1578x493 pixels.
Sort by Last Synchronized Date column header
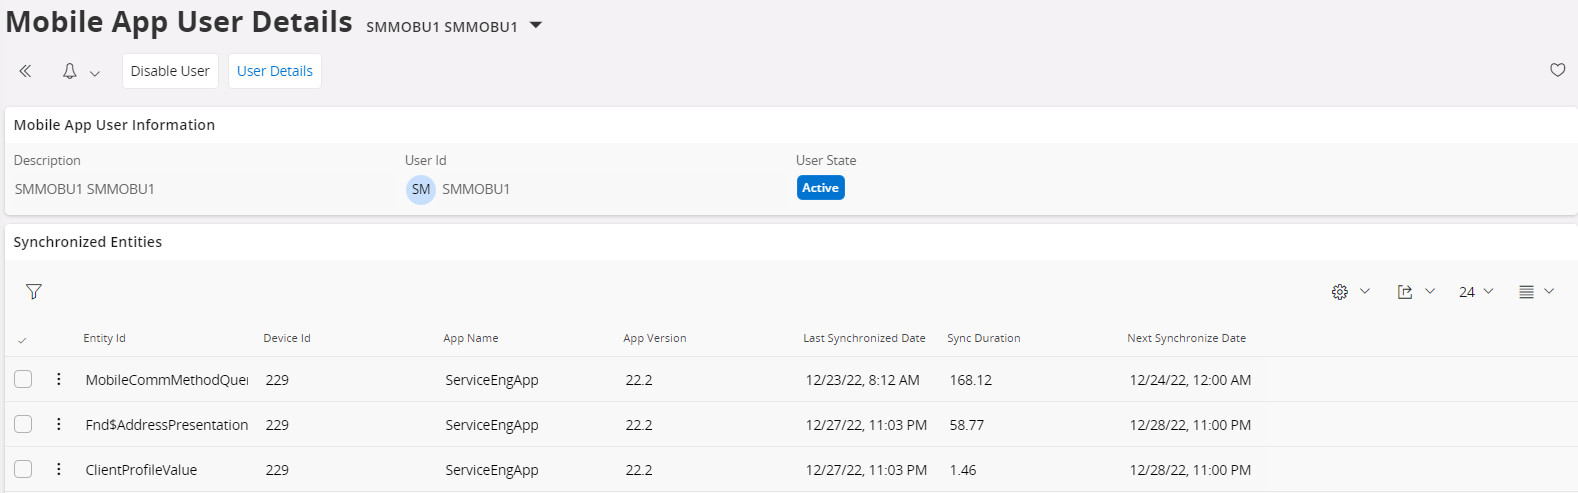tap(864, 338)
